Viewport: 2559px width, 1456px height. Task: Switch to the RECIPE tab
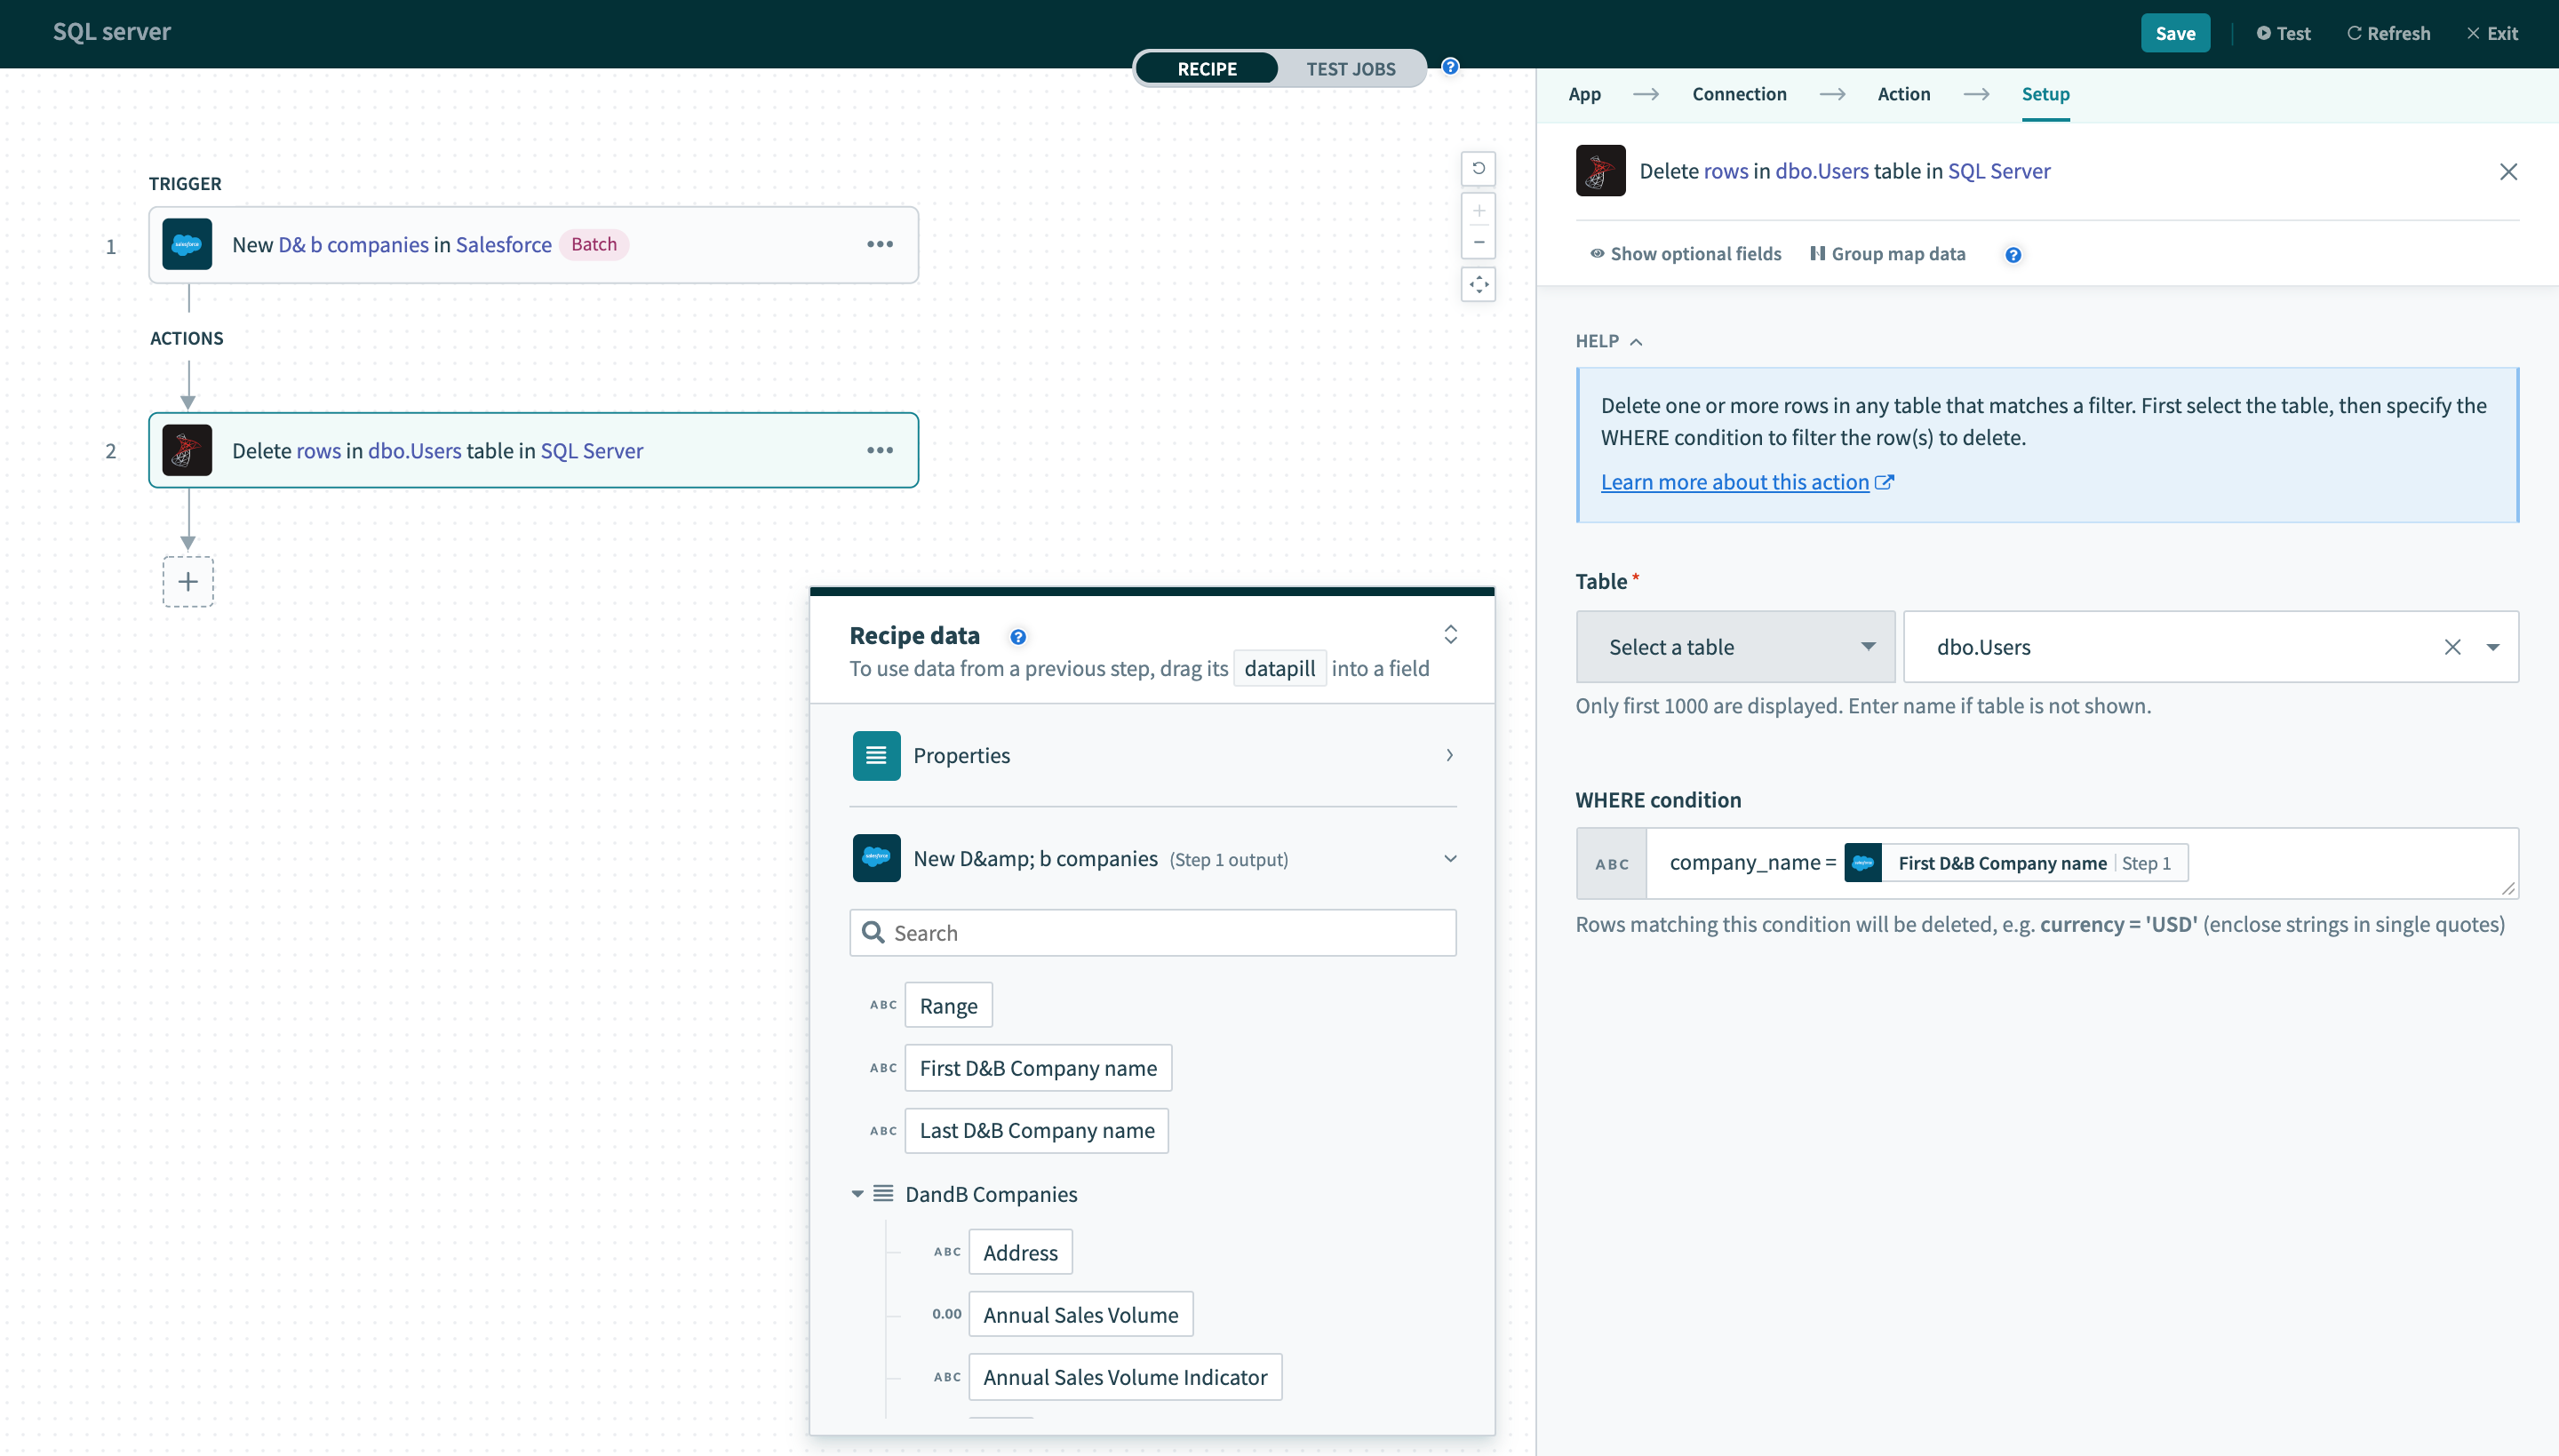[1208, 68]
